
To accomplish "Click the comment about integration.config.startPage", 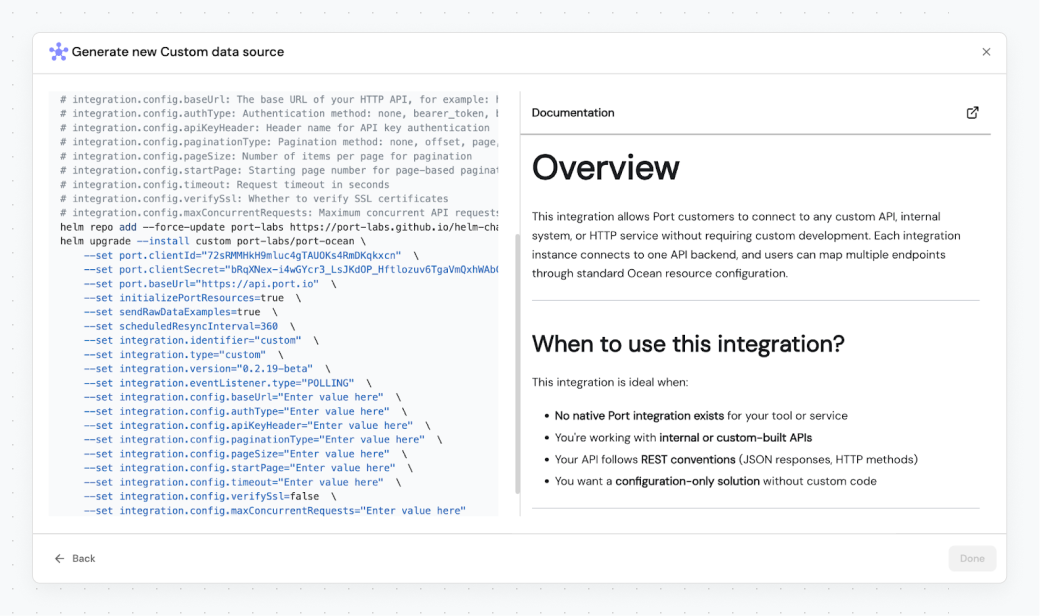I will tap(279, 170).
